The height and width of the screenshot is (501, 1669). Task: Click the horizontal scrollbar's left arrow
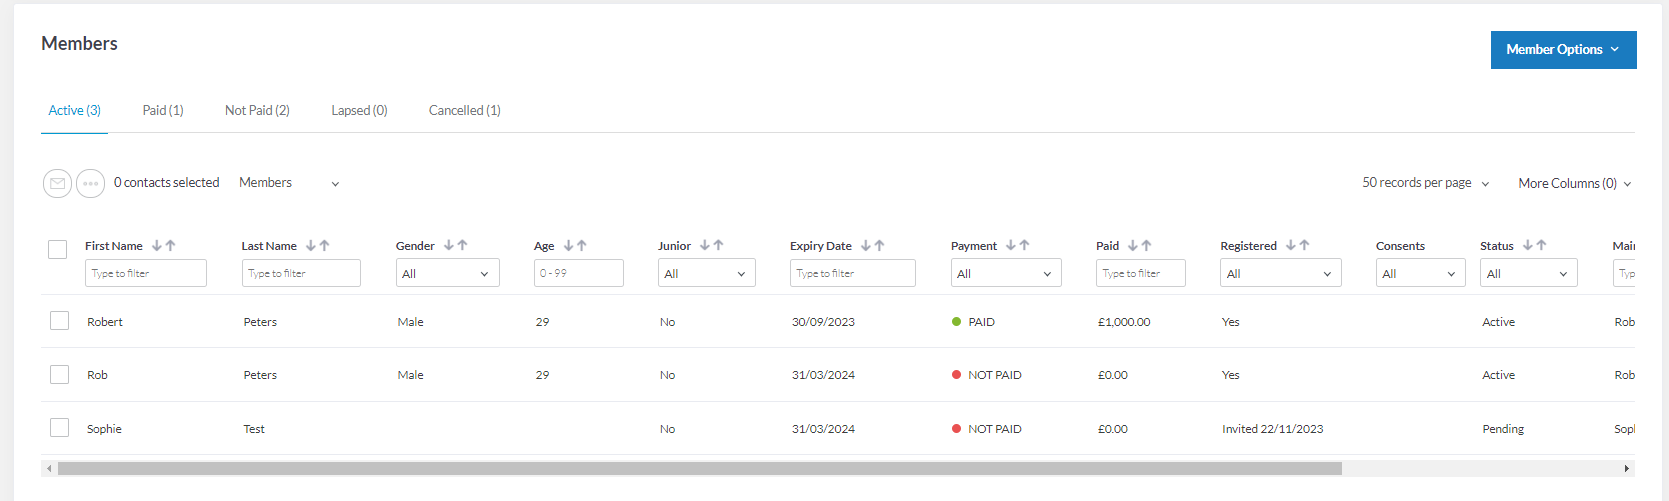coord(49,468)
